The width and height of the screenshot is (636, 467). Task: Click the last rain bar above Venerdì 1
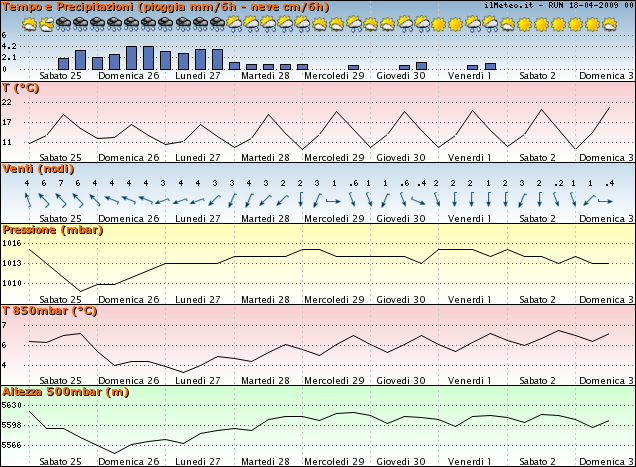point(490,66)
